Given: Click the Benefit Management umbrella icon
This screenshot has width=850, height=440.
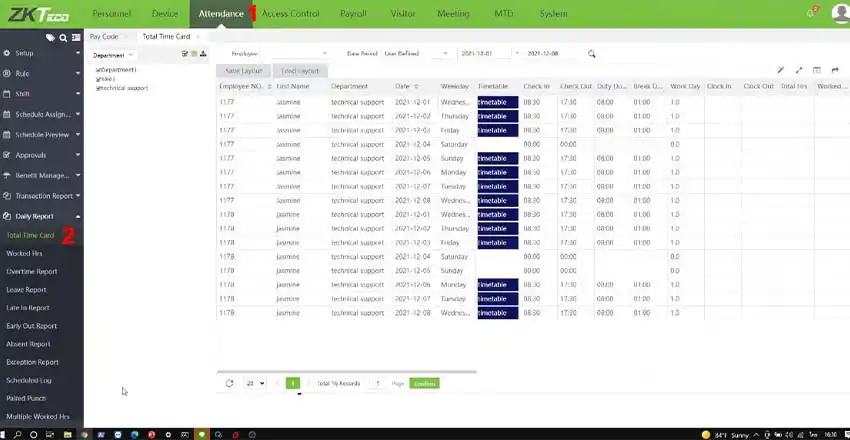Looking at the screenshot, I should (x=7, y=176).
